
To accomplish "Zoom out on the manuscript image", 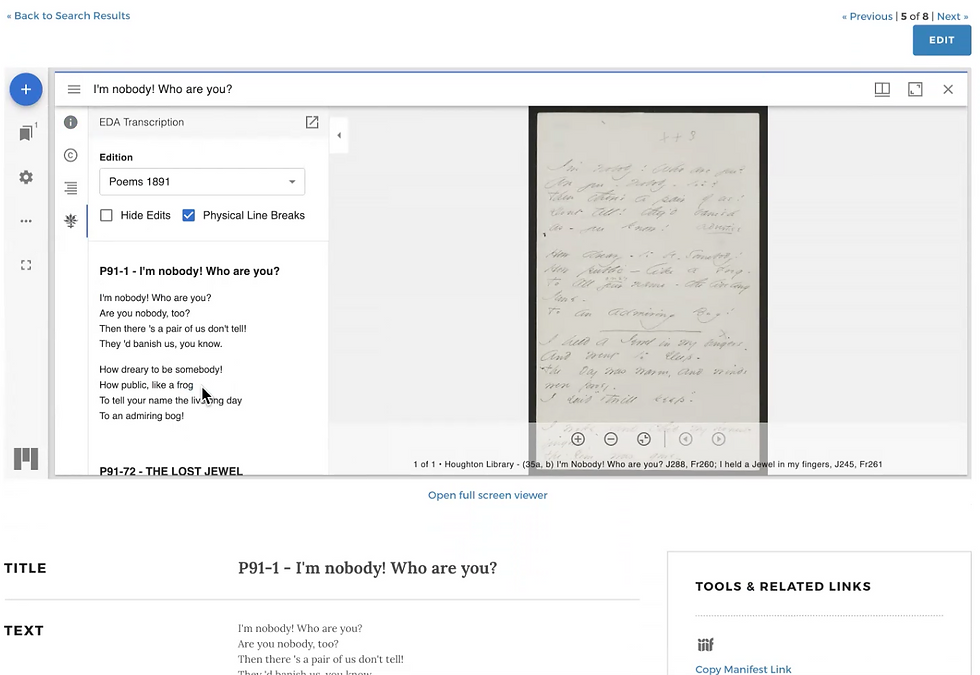I will pyautogui.click(x=611, y=439).
